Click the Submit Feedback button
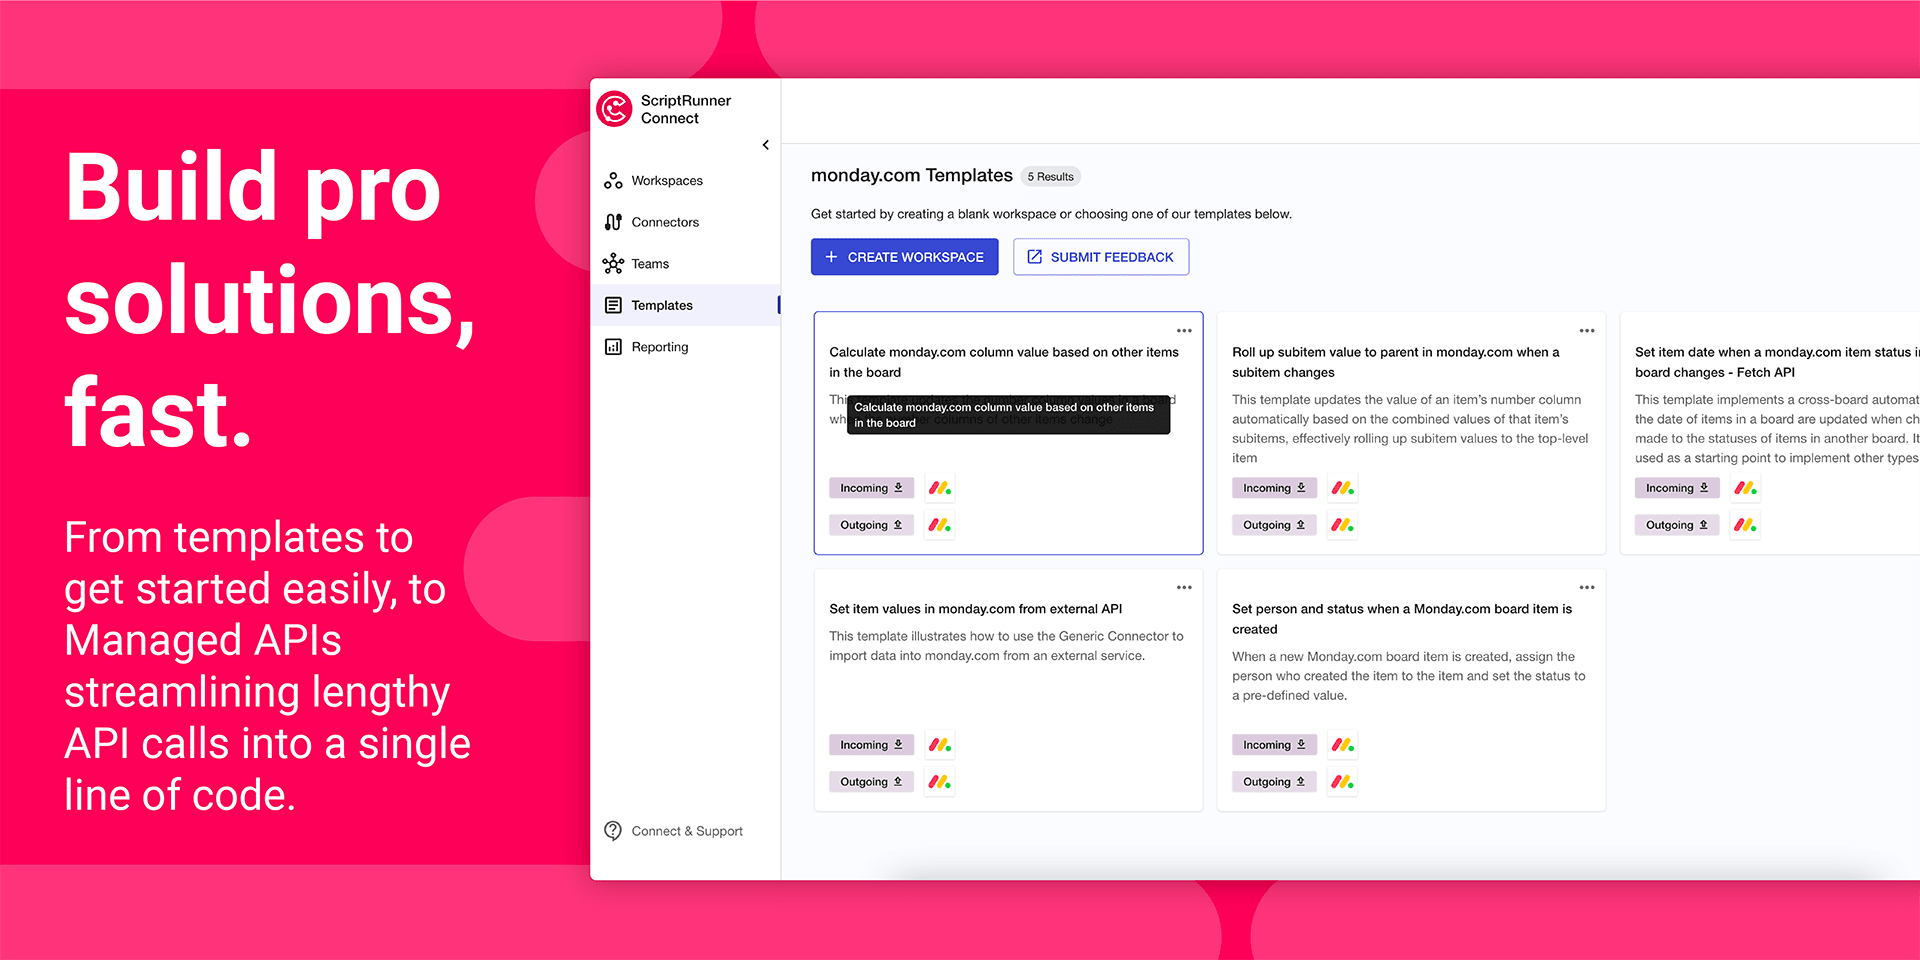 (x=1100, y=257)
